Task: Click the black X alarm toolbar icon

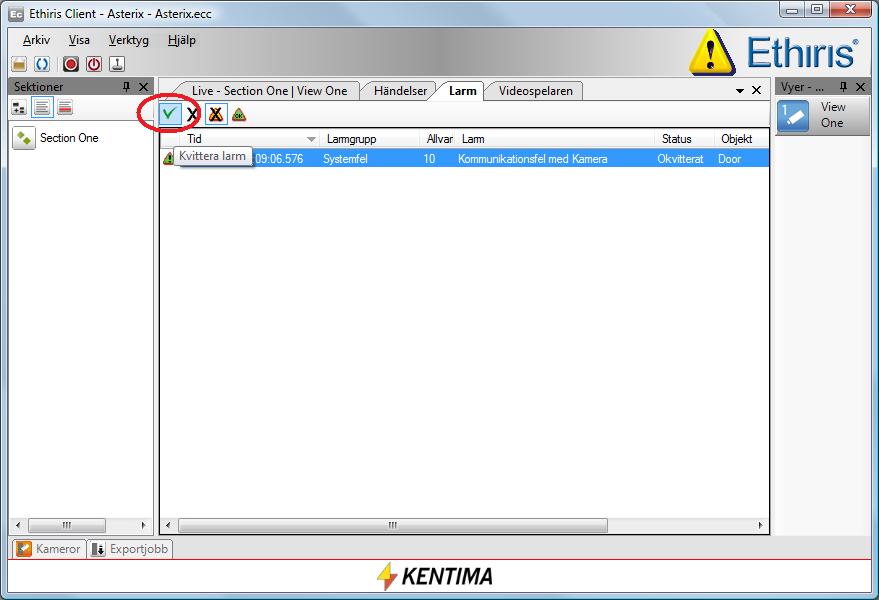Action: (192, 114)
